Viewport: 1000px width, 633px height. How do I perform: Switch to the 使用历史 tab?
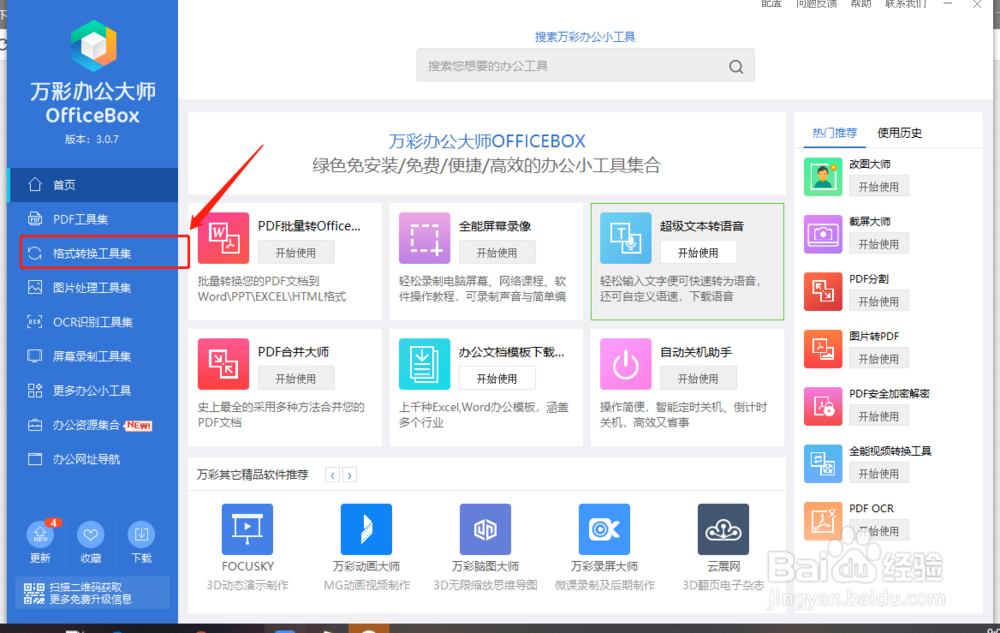[x=899, y=133]
